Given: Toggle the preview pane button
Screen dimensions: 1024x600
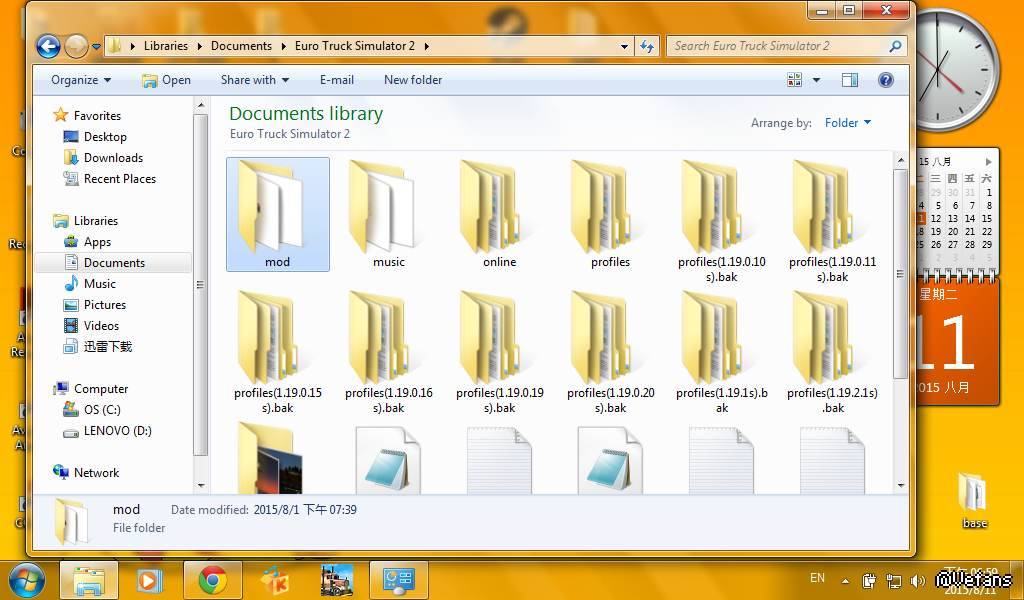Looking at the screenshot, I should (850, 80).
